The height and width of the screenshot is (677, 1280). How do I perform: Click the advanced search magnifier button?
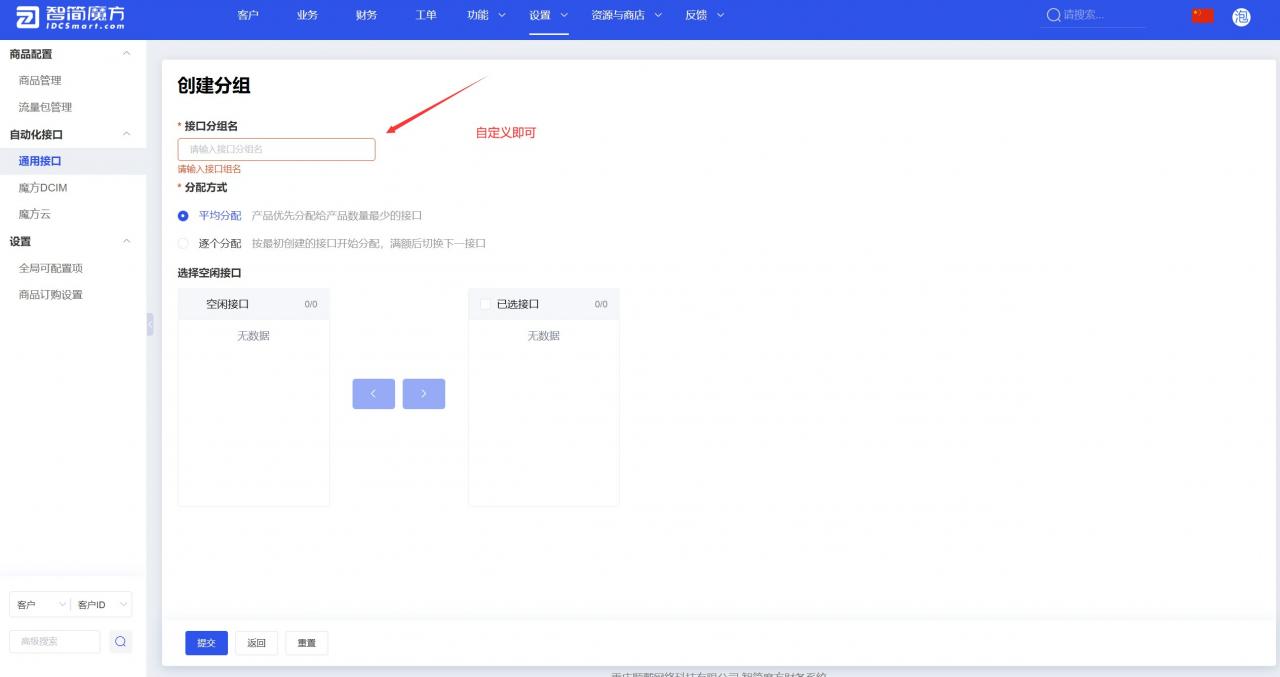[120, 642]
